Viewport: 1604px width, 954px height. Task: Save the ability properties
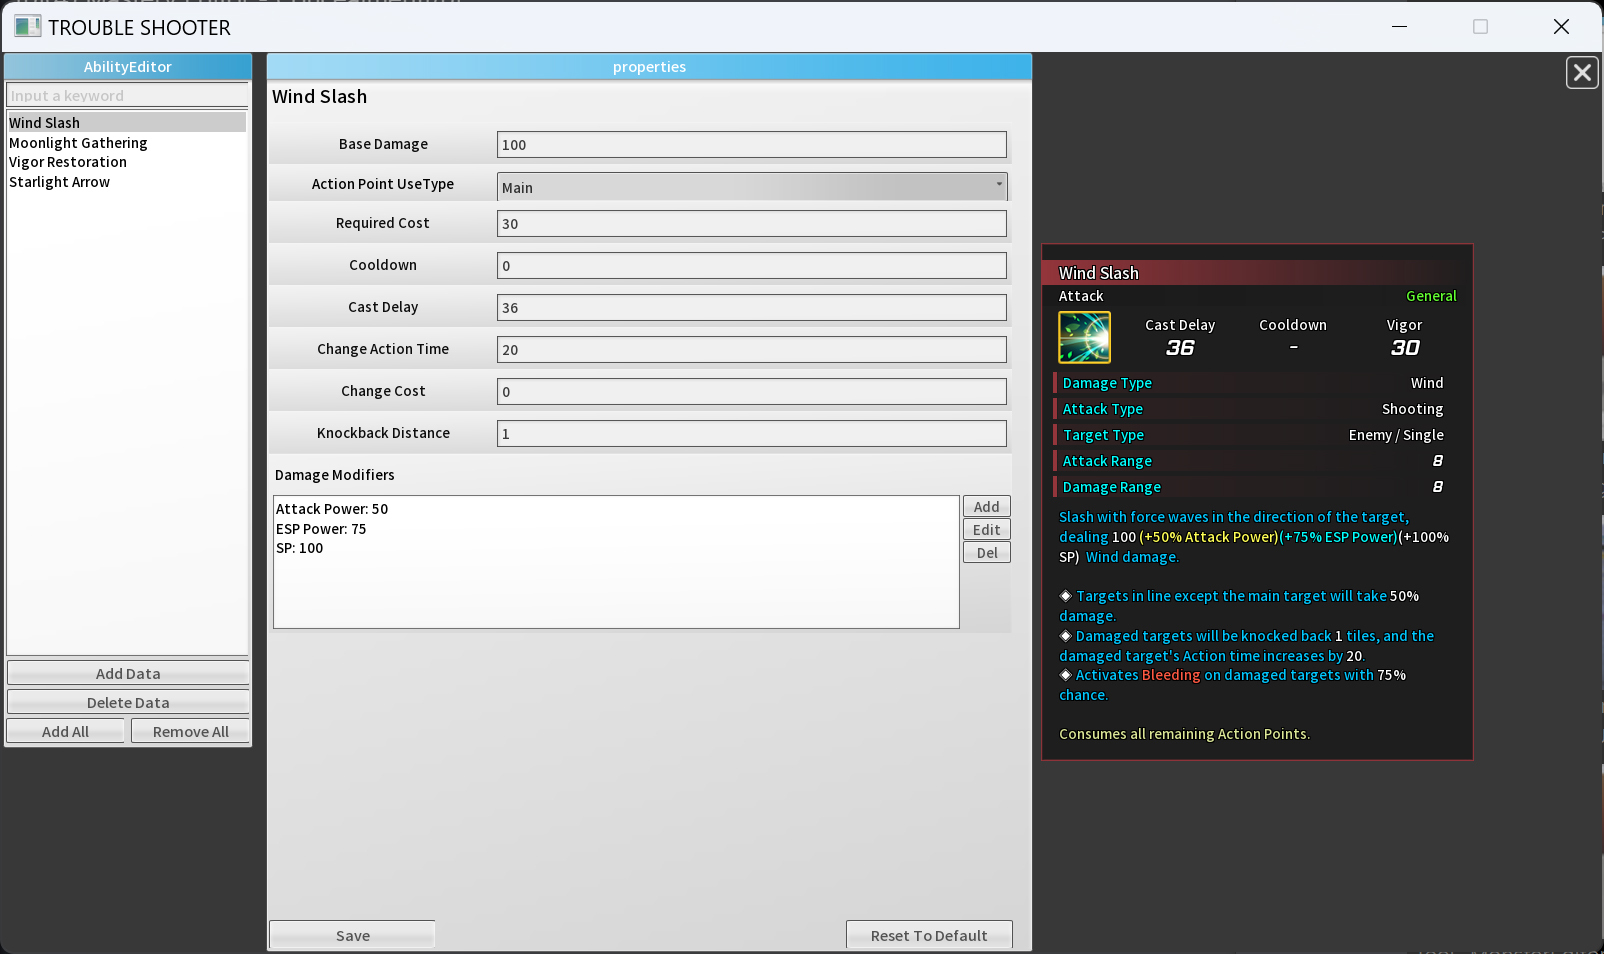(352, 935)
